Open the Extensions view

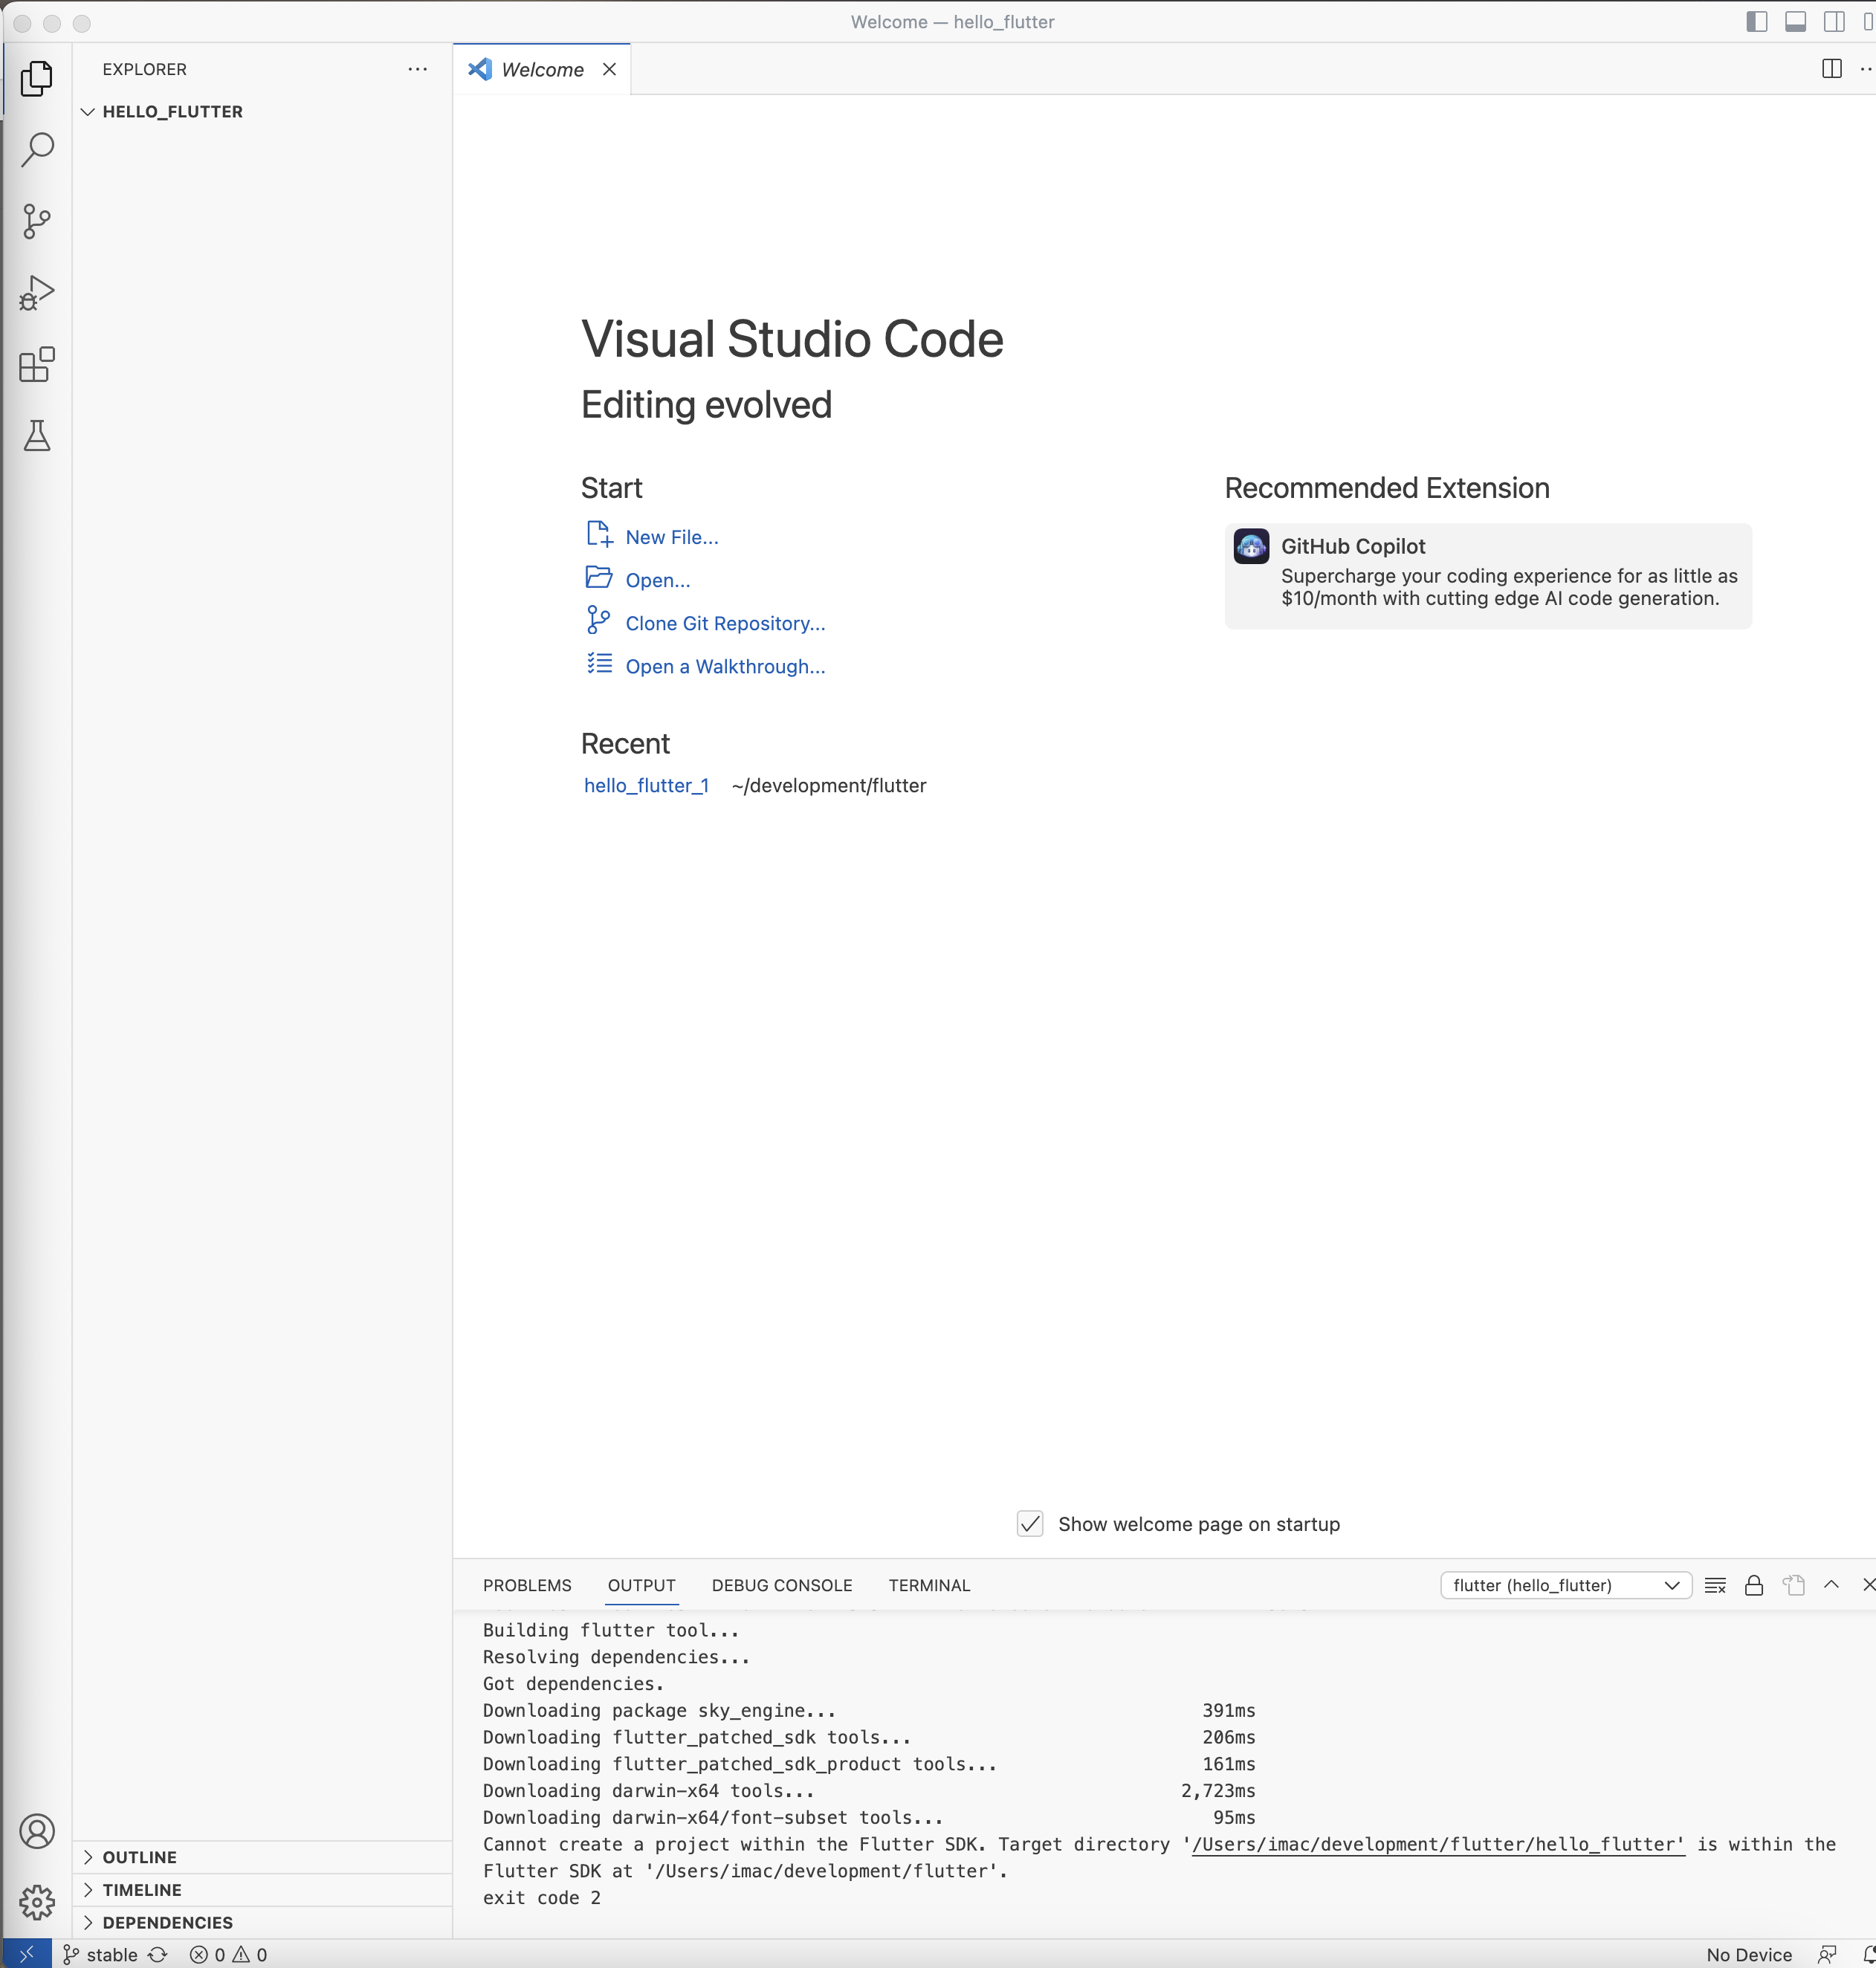pyautogui.click(x=37, y=365)
